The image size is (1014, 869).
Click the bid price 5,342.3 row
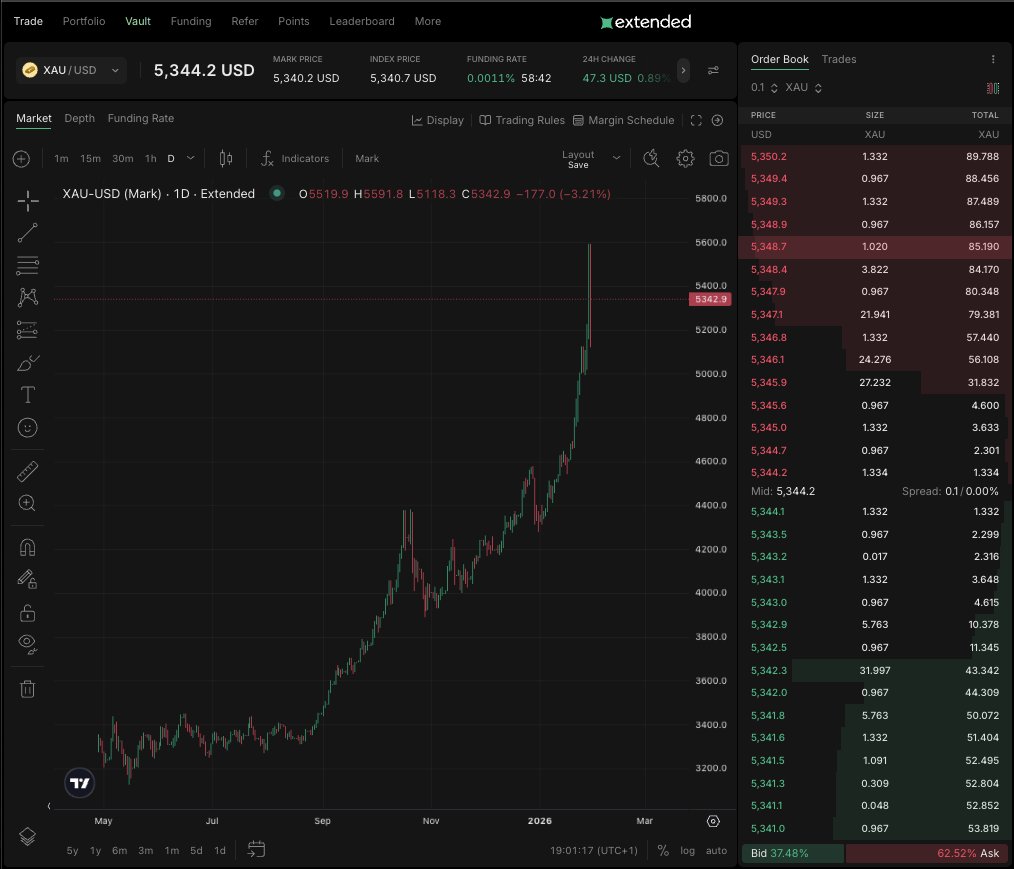tap(876, 671)
